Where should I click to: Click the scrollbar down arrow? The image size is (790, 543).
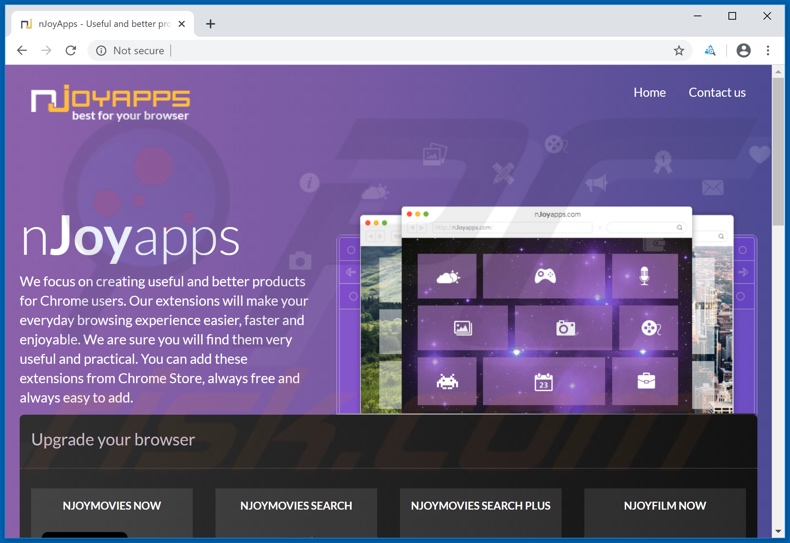click(778, 531)
